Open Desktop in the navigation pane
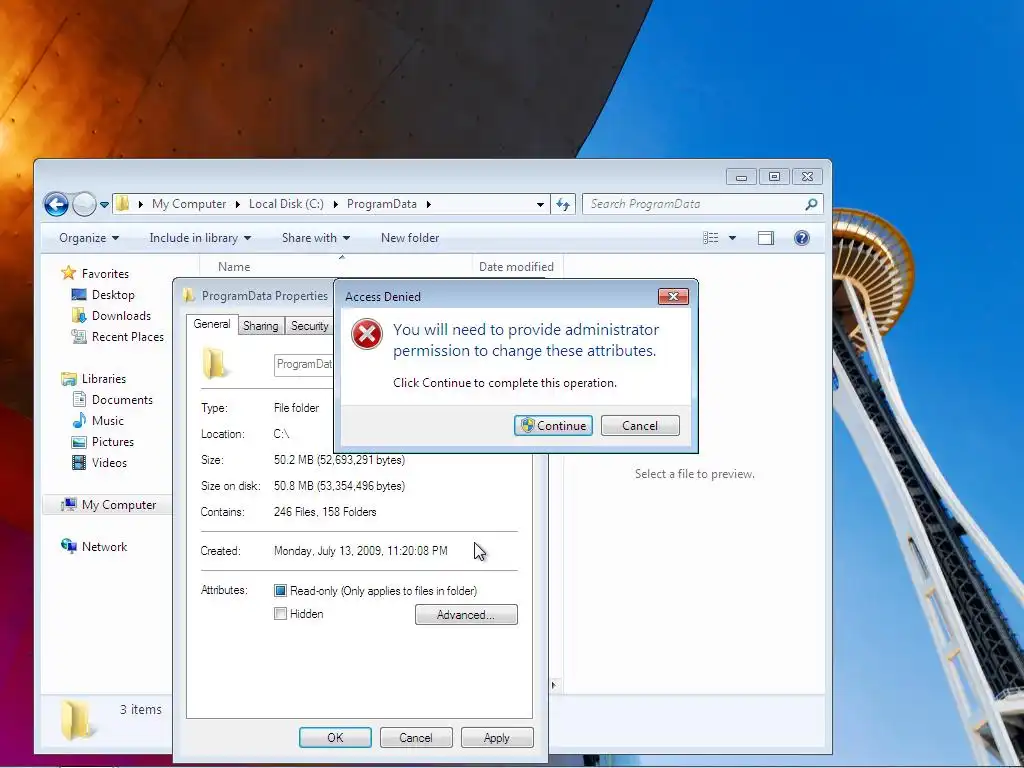The width and height of the screenshot is (1024, 768). [x=113, y=295]
